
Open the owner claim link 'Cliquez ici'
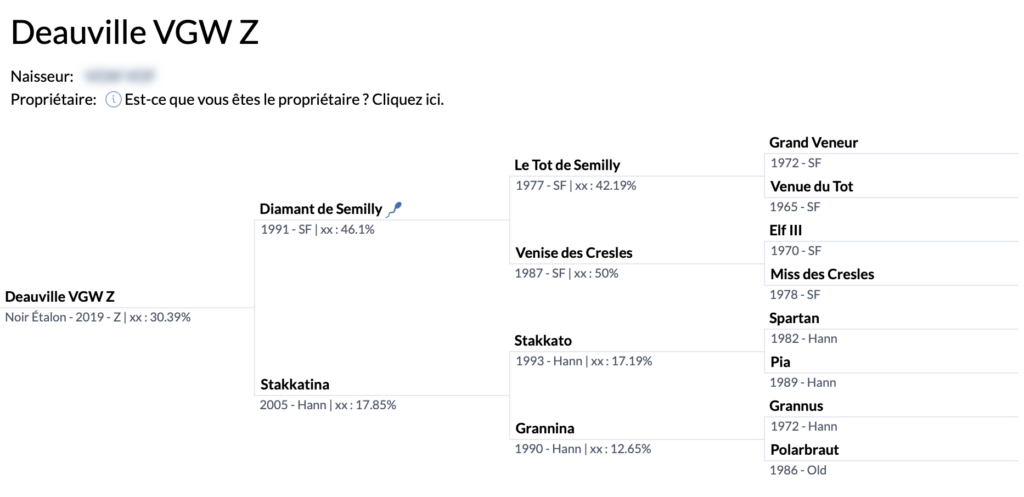pyautogui.click(x=408, y=101)
